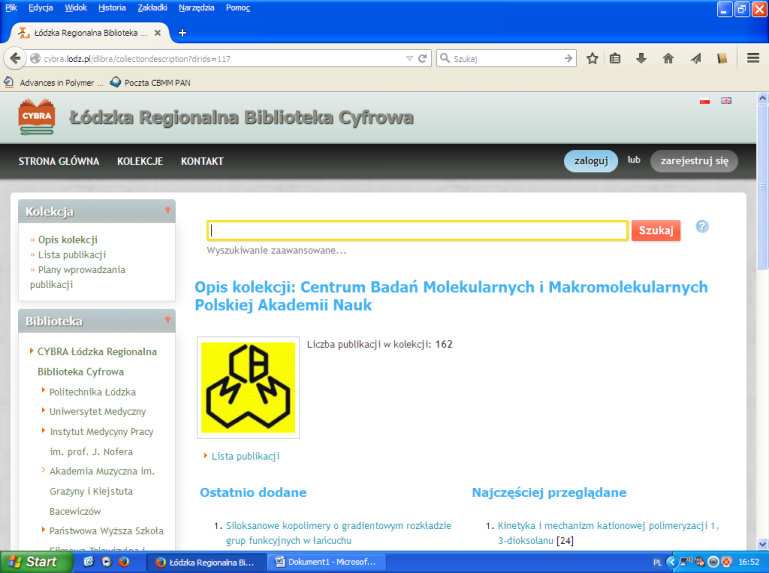Click the zaloguj button
Viewport: 769px width, 573px height.
(590, 161)
